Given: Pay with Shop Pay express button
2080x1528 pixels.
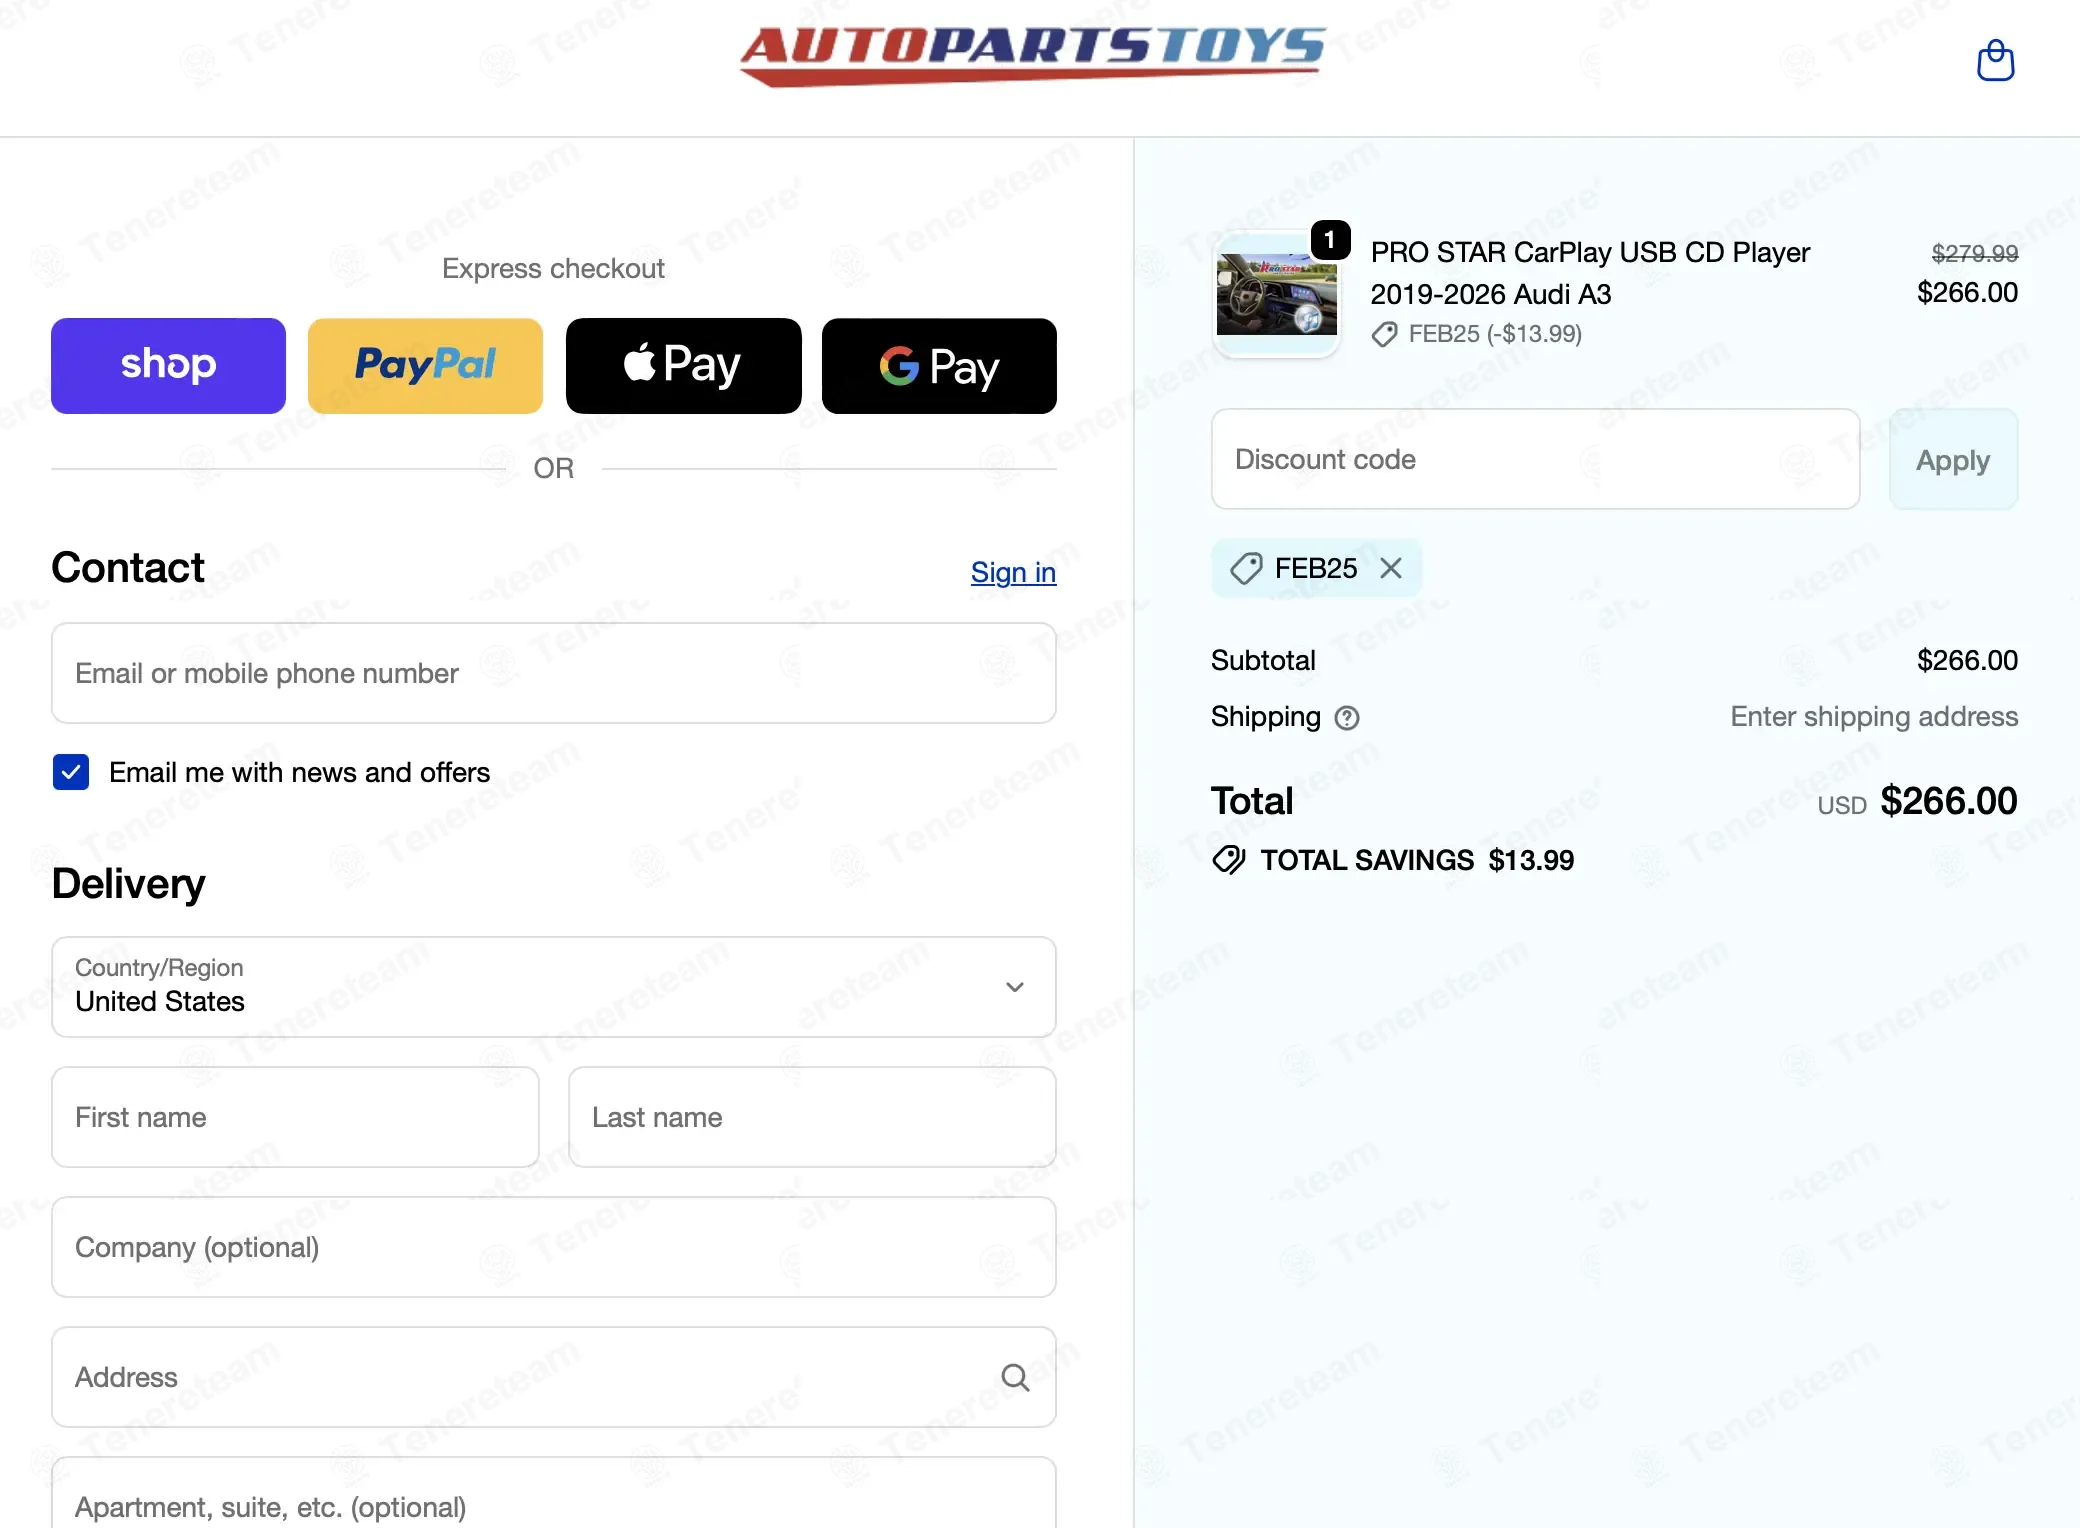Looking at the screenshot, I should [168, 366].
